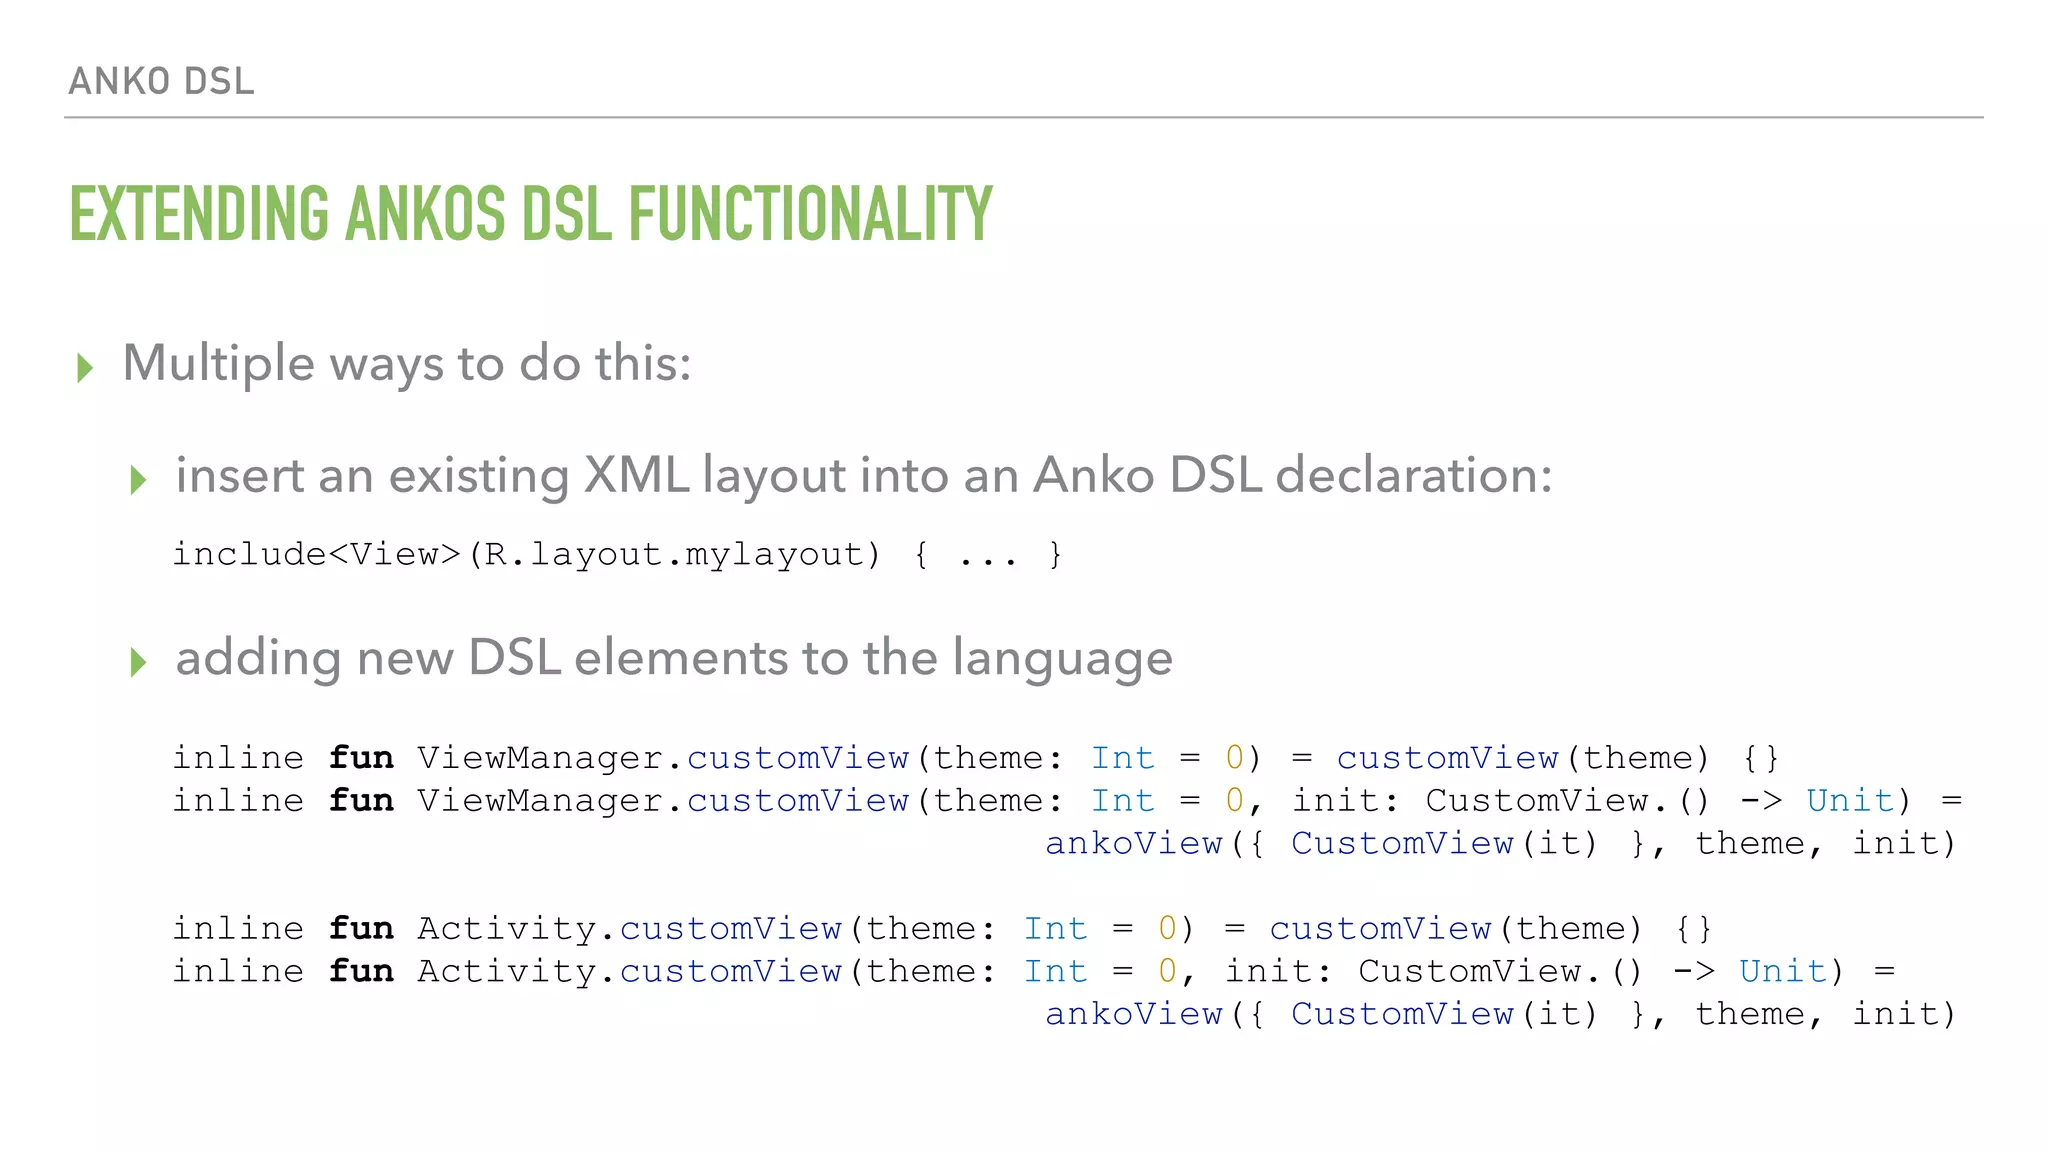Image resolution: width=2048 pixels, height=1152 pixels.
Task: Click the green arrow before 'Multiple ways'
Action: pyautogui.click(x=85, y=368)
